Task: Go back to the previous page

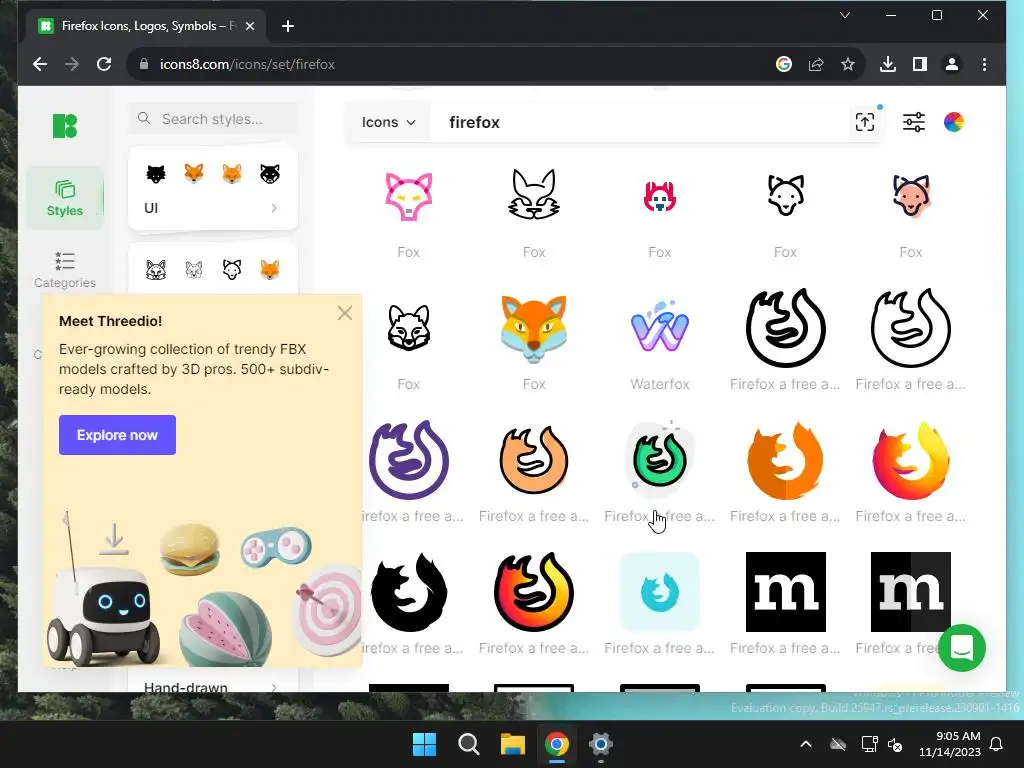Action: pyautogui.click(x=40, y=64)
